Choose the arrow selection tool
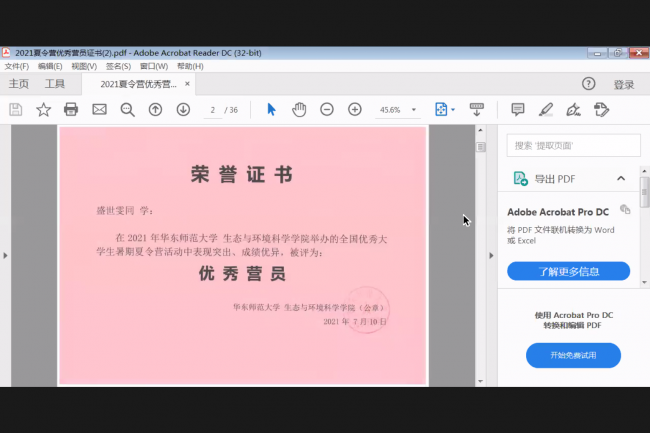This screenshot has width=650, height=433. click(271, 109)
